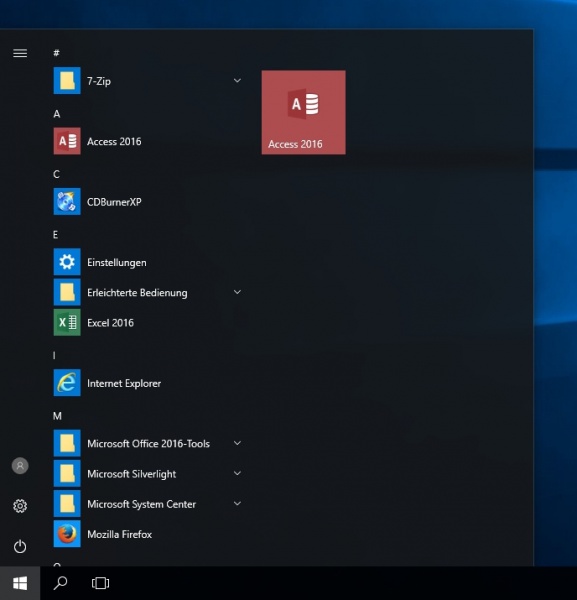The width and height of the screenshot is (577, 600).
Task: Click the CDBurnerXP disc icon
Action: (67, 202)
